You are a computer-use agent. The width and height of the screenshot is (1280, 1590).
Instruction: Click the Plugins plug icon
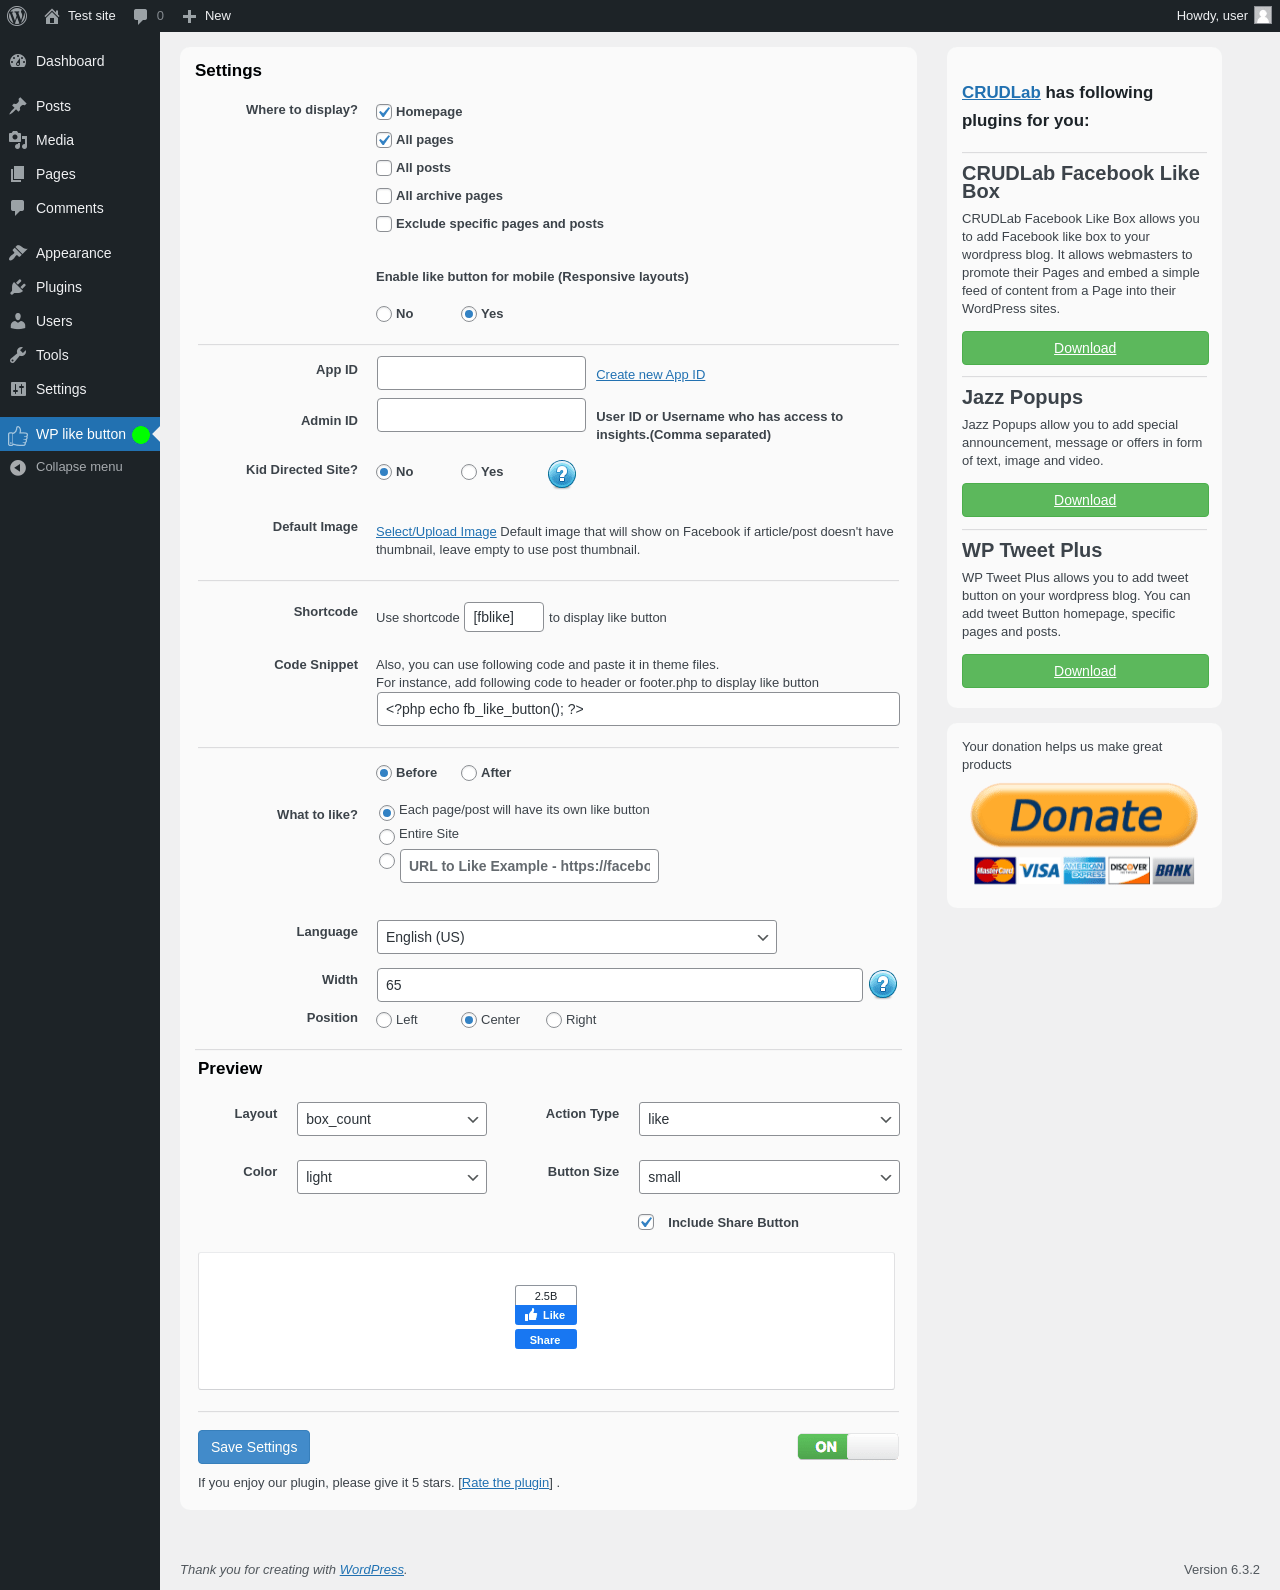18,287
